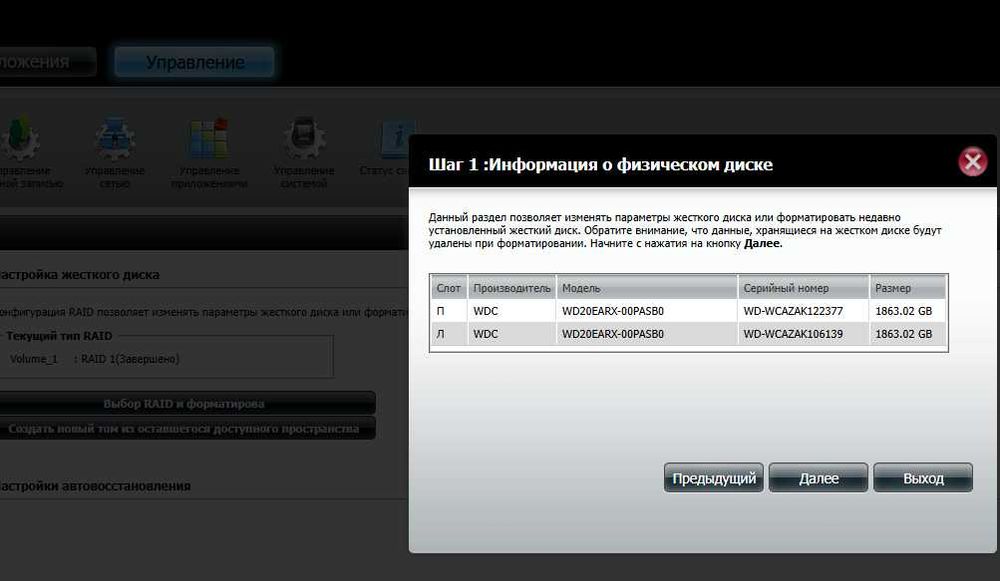Select serial number WD-WCAZAK122377
This screenshot has height=581, width=1000.
click(x=793, y=311)
